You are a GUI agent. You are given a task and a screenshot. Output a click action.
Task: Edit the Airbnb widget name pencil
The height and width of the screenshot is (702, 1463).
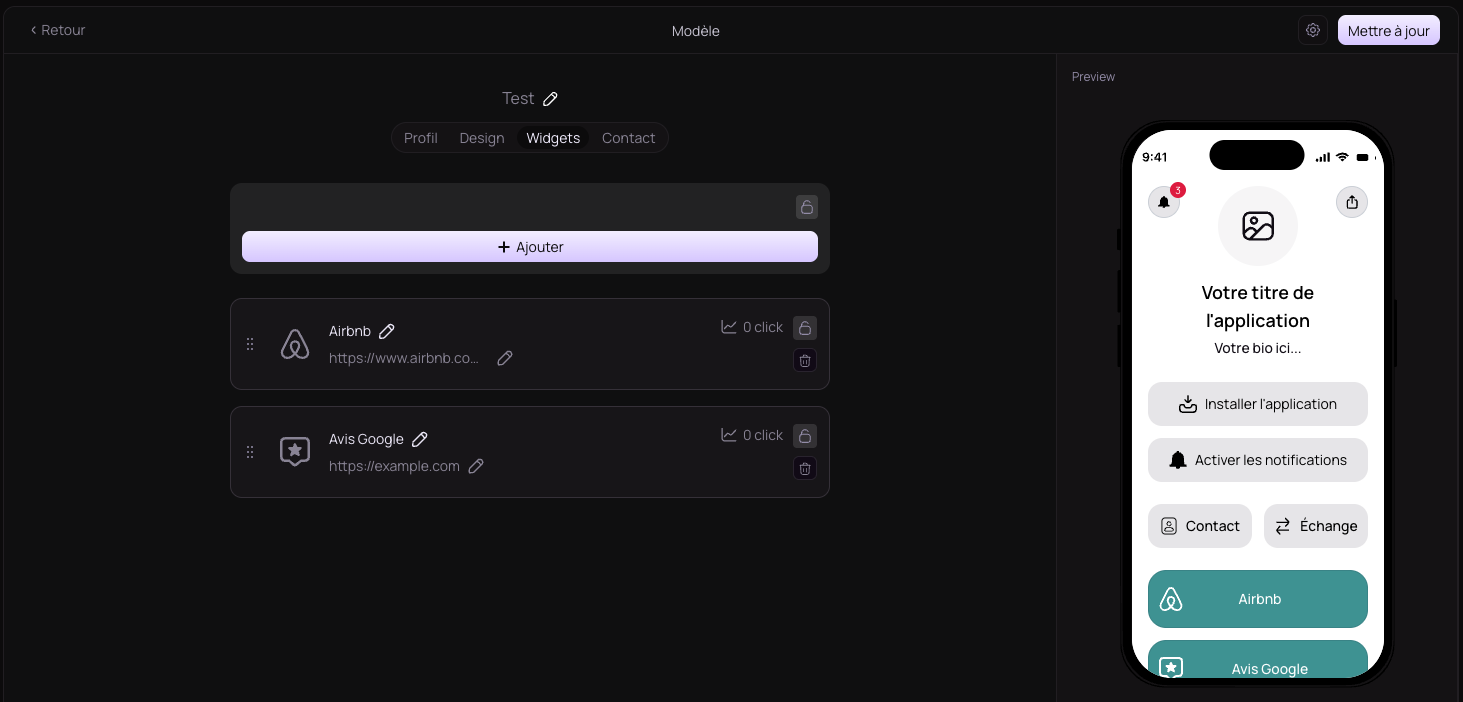387,331
